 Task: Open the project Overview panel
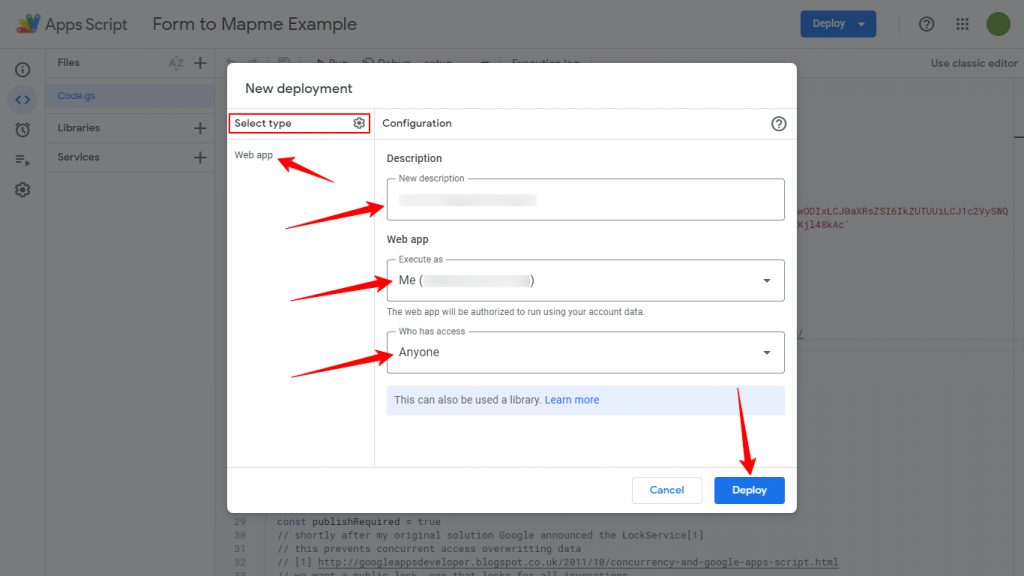pyautogui.click(x=22, y=69)
